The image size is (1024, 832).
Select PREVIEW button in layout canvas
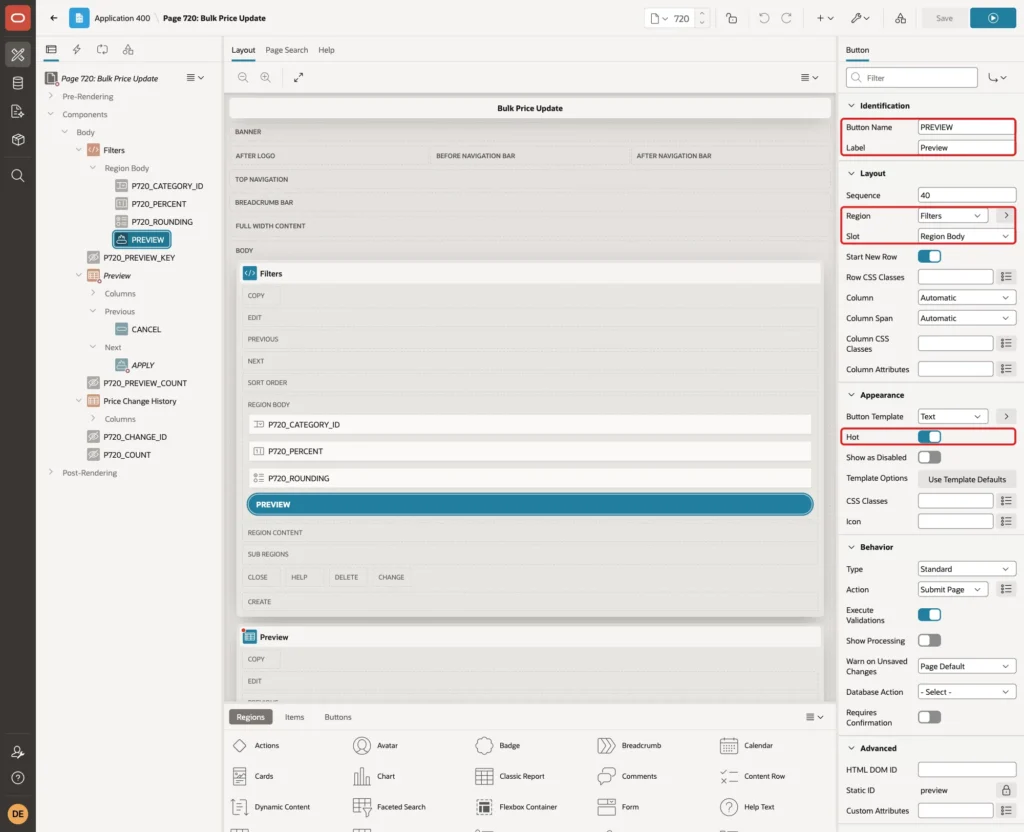coord(530,504)
